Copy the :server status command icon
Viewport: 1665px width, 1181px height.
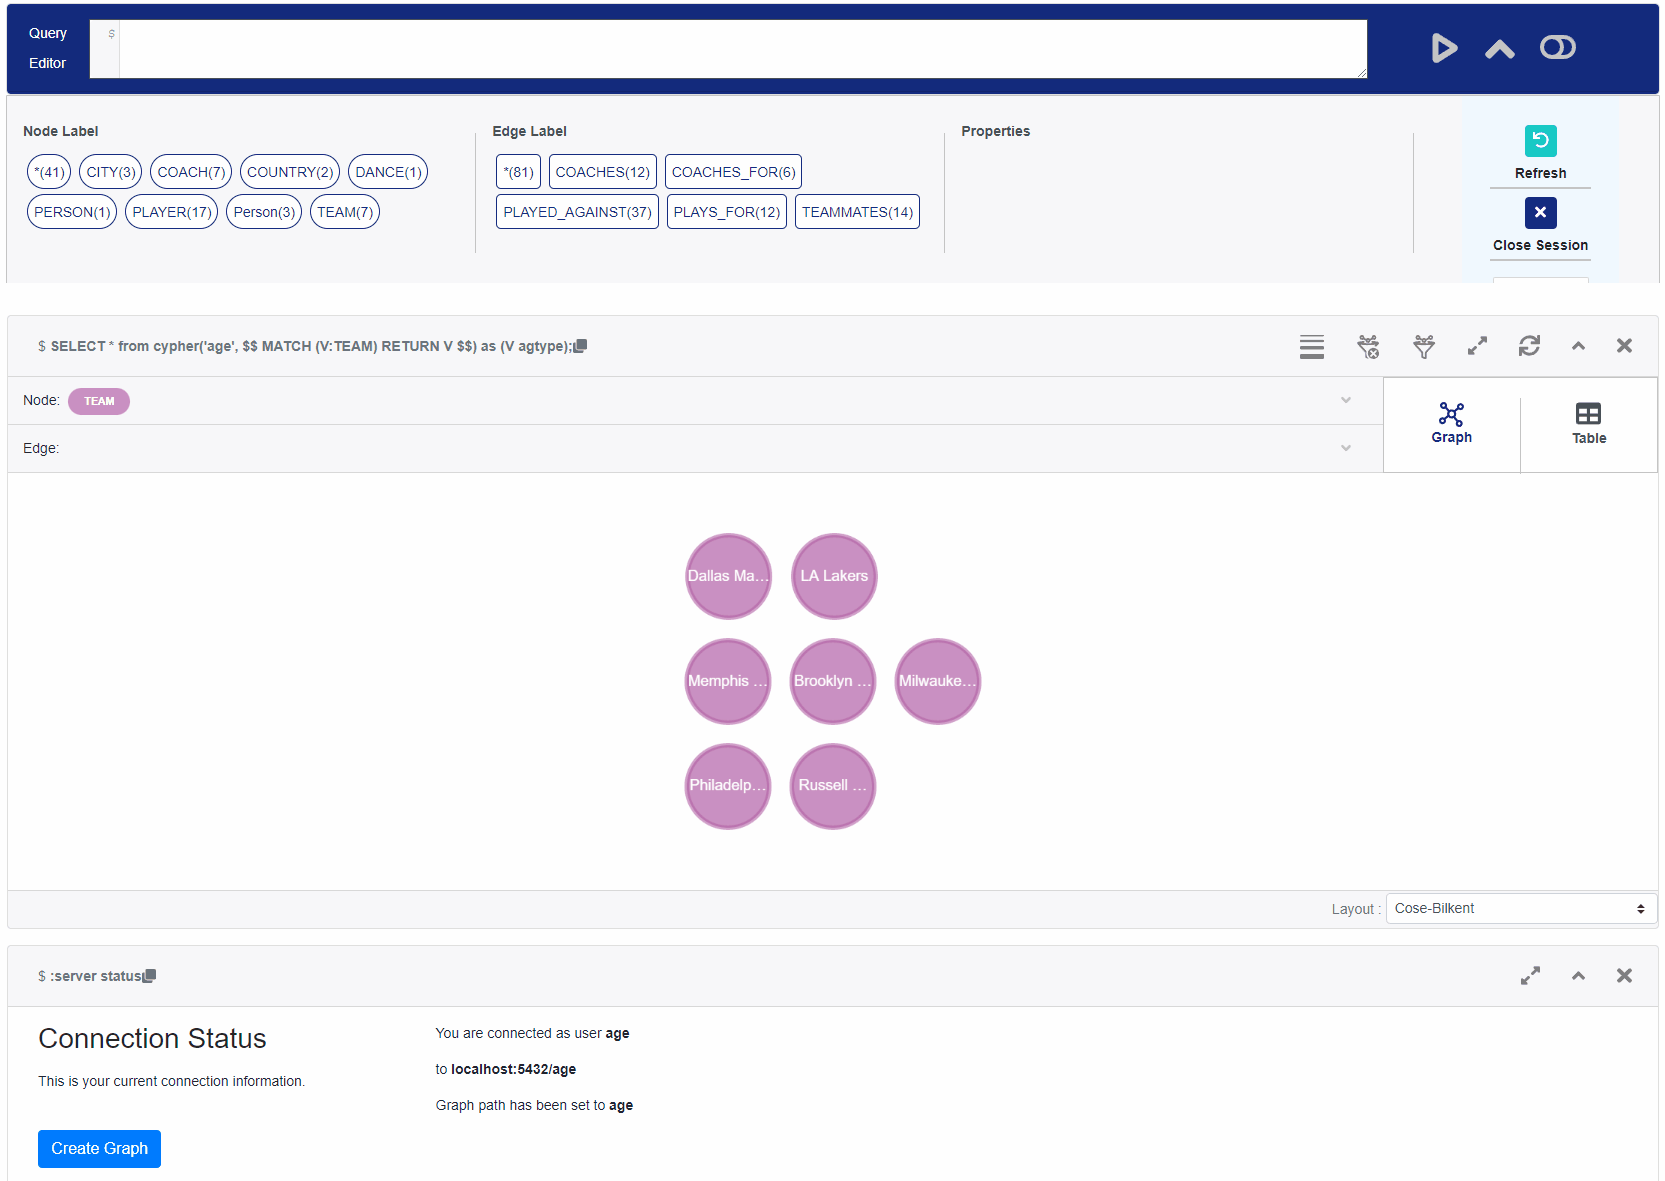click(x=149, y=976)
